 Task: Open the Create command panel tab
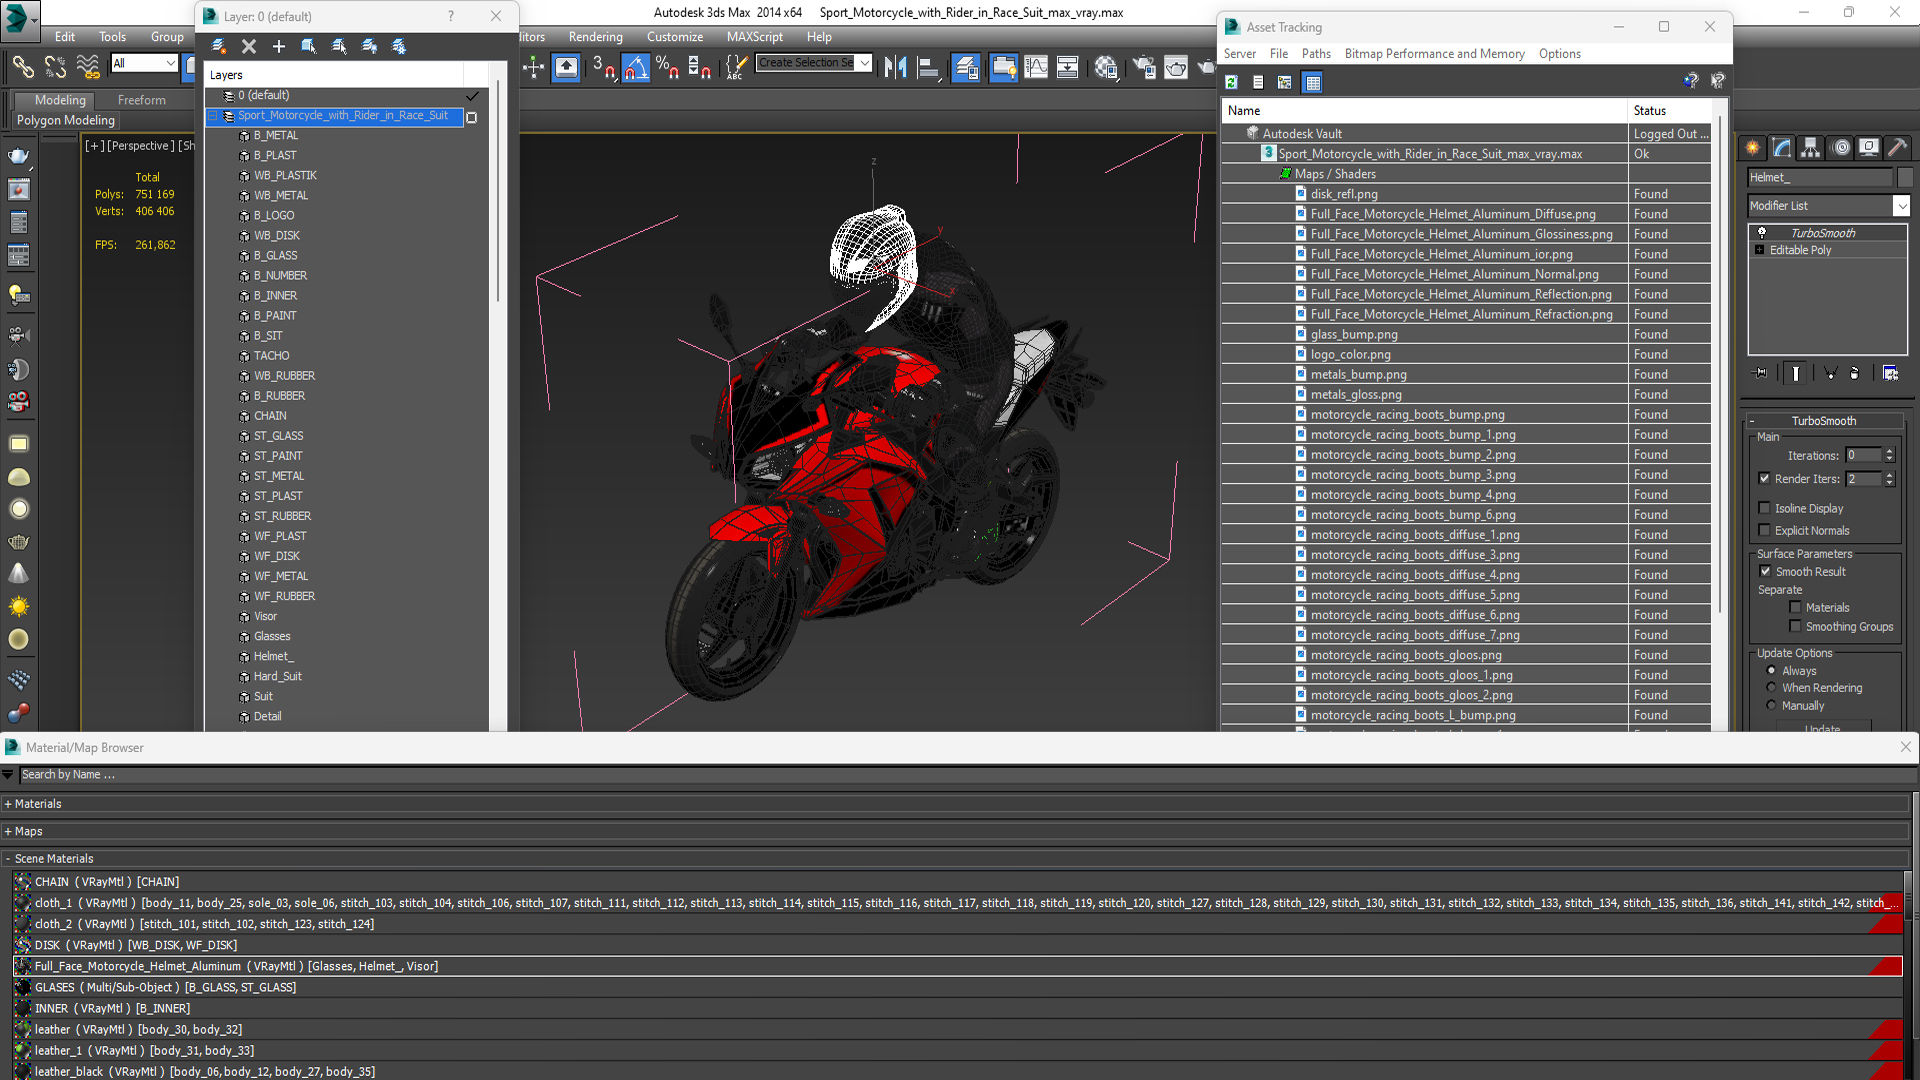click(1753, 148)
